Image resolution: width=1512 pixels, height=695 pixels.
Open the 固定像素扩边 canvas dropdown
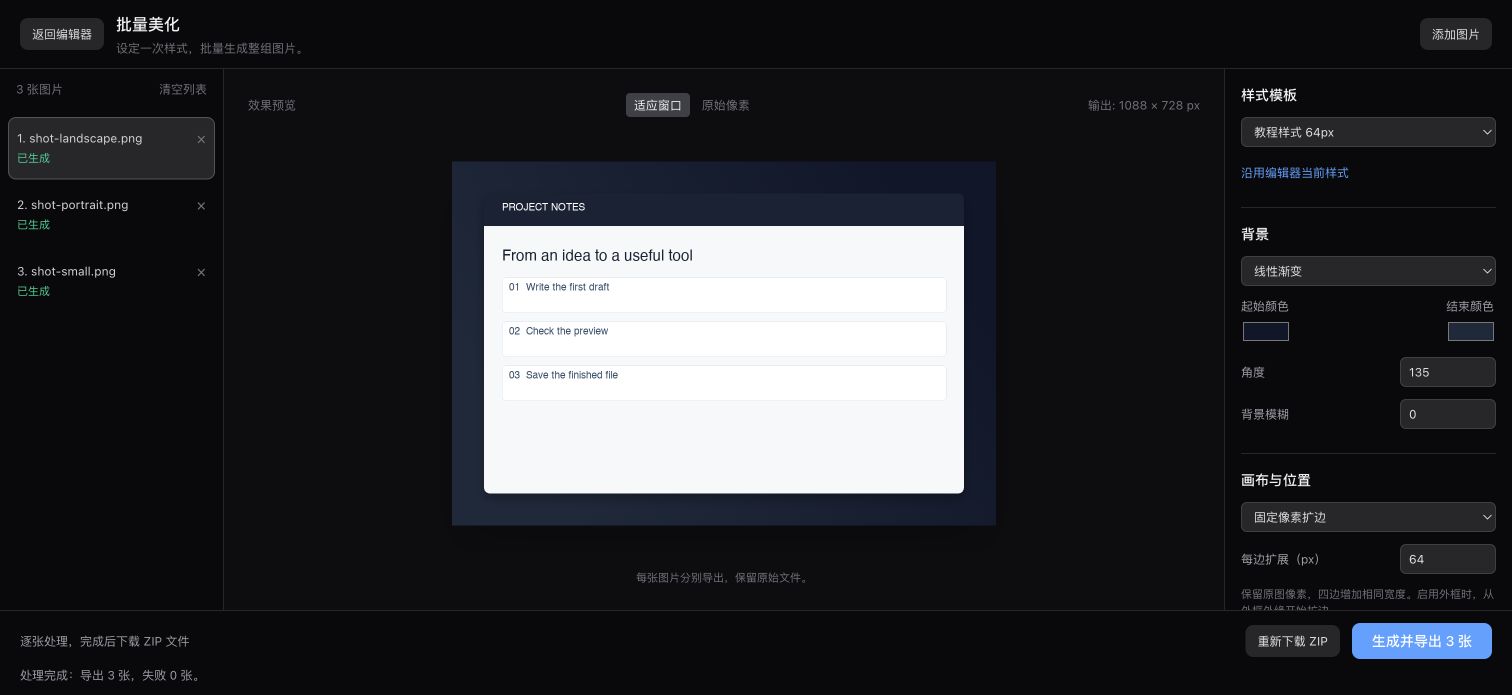pos(1368,517)
